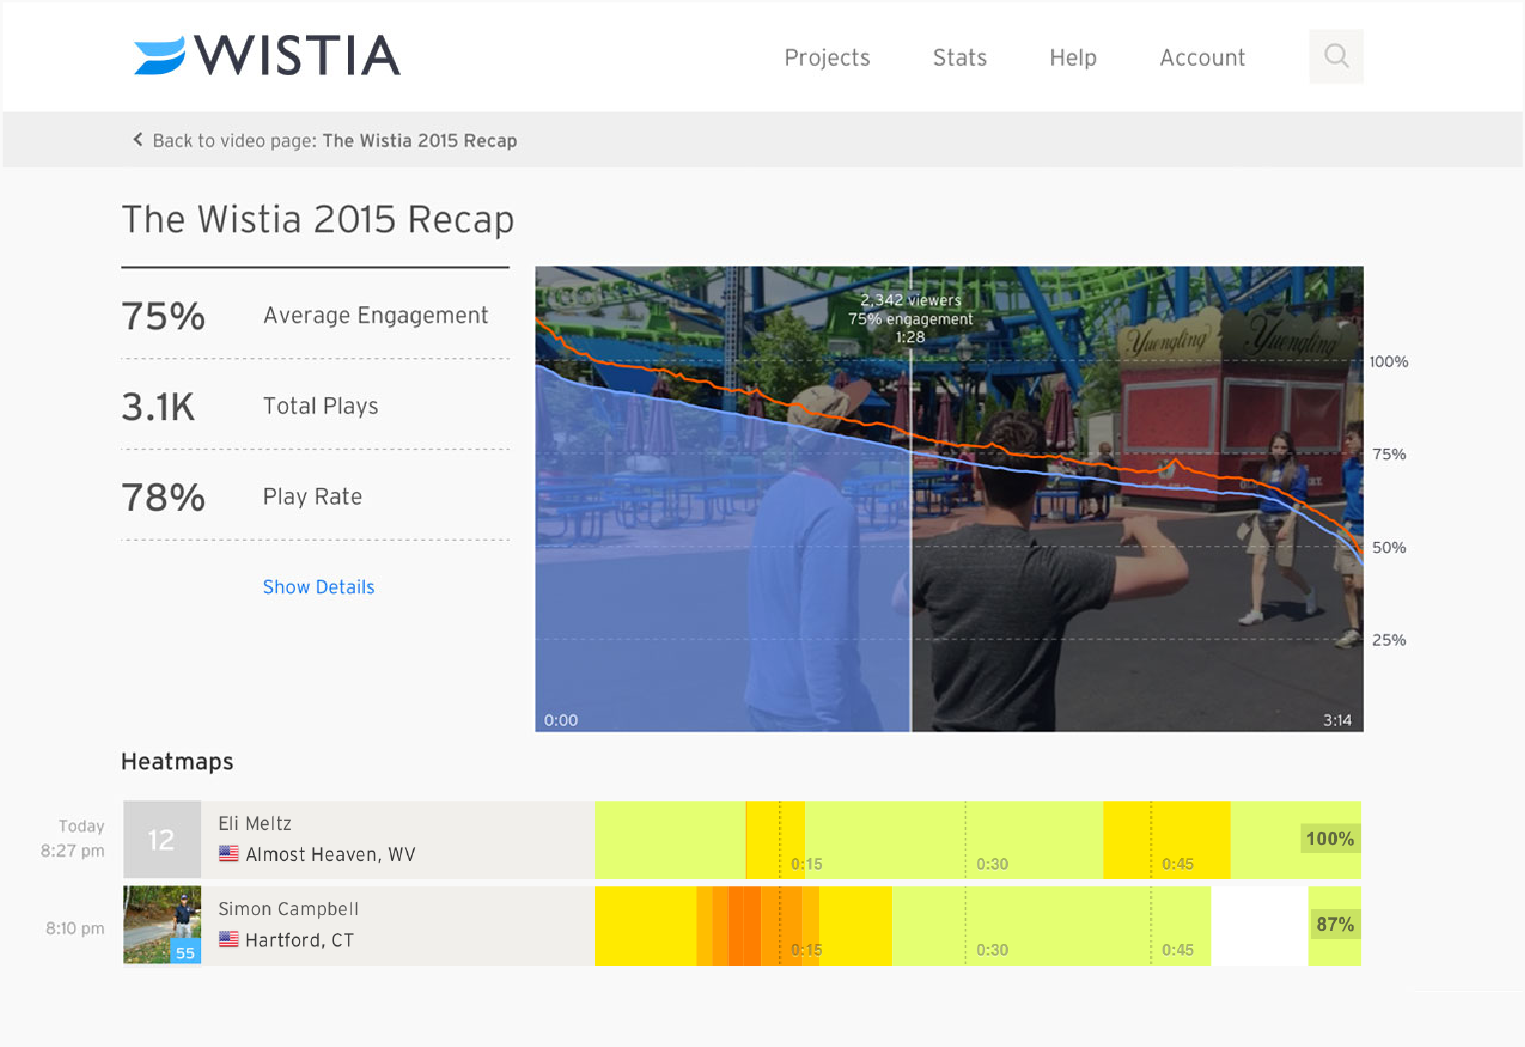Click the engagement graph video preview
The width and height of the screenshot is (1525, 1047).
point(949,499)
